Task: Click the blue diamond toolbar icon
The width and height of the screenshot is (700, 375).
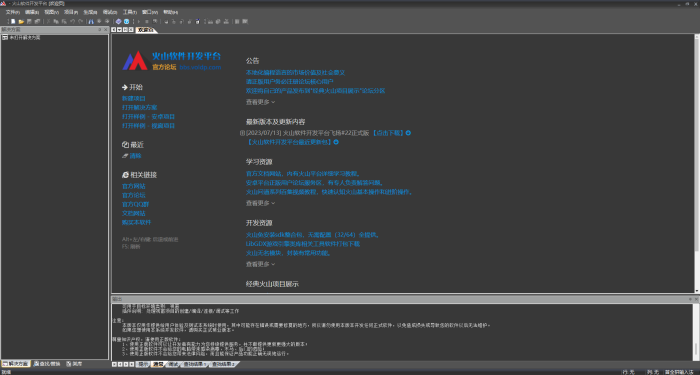Action: click(x=119, y=21)
